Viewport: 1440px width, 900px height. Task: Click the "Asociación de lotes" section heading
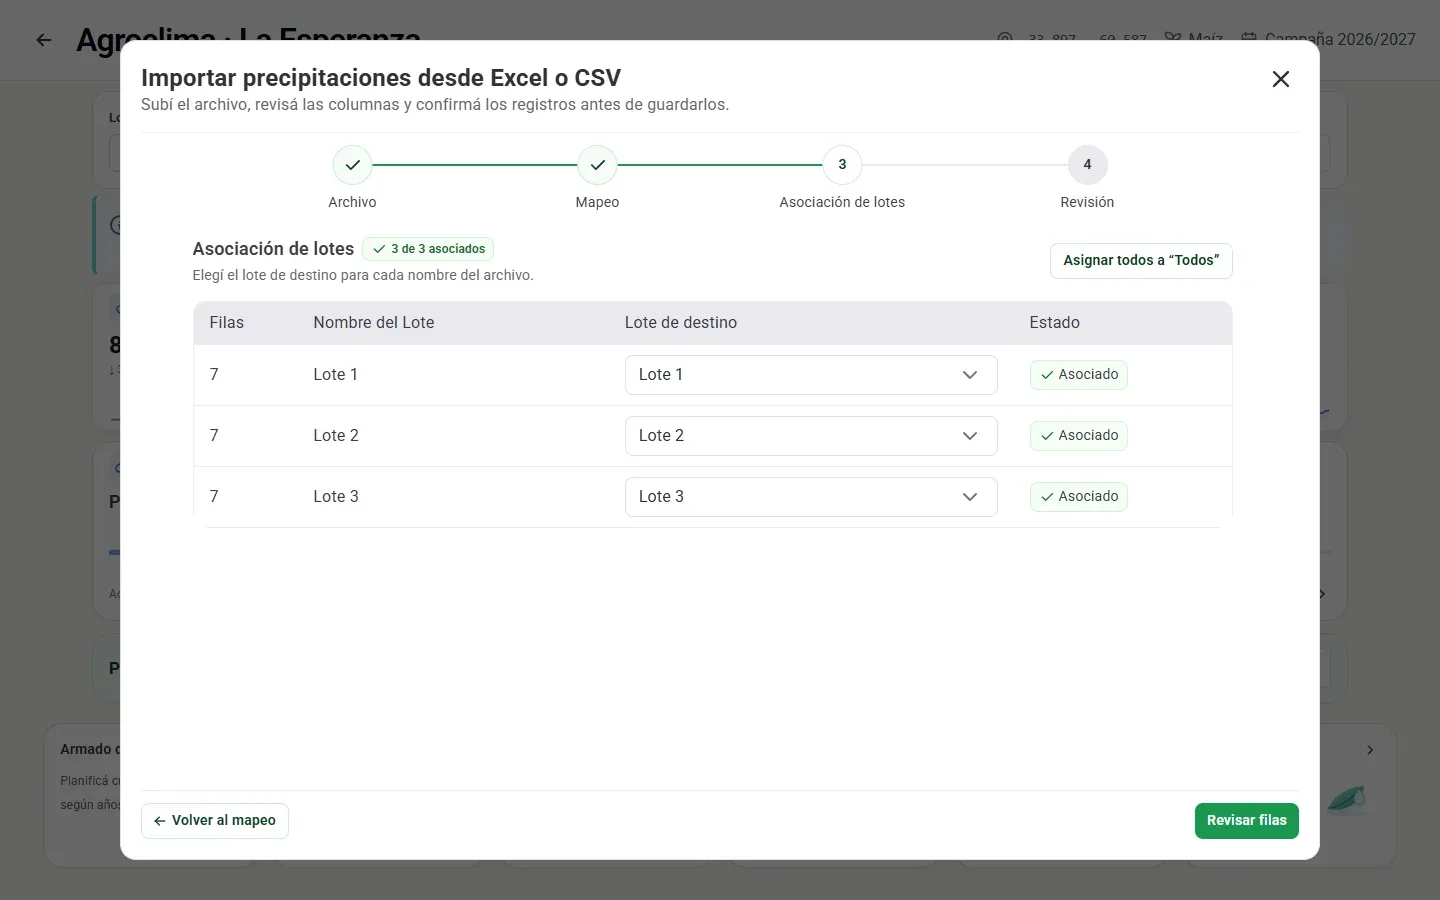point(273,249)
